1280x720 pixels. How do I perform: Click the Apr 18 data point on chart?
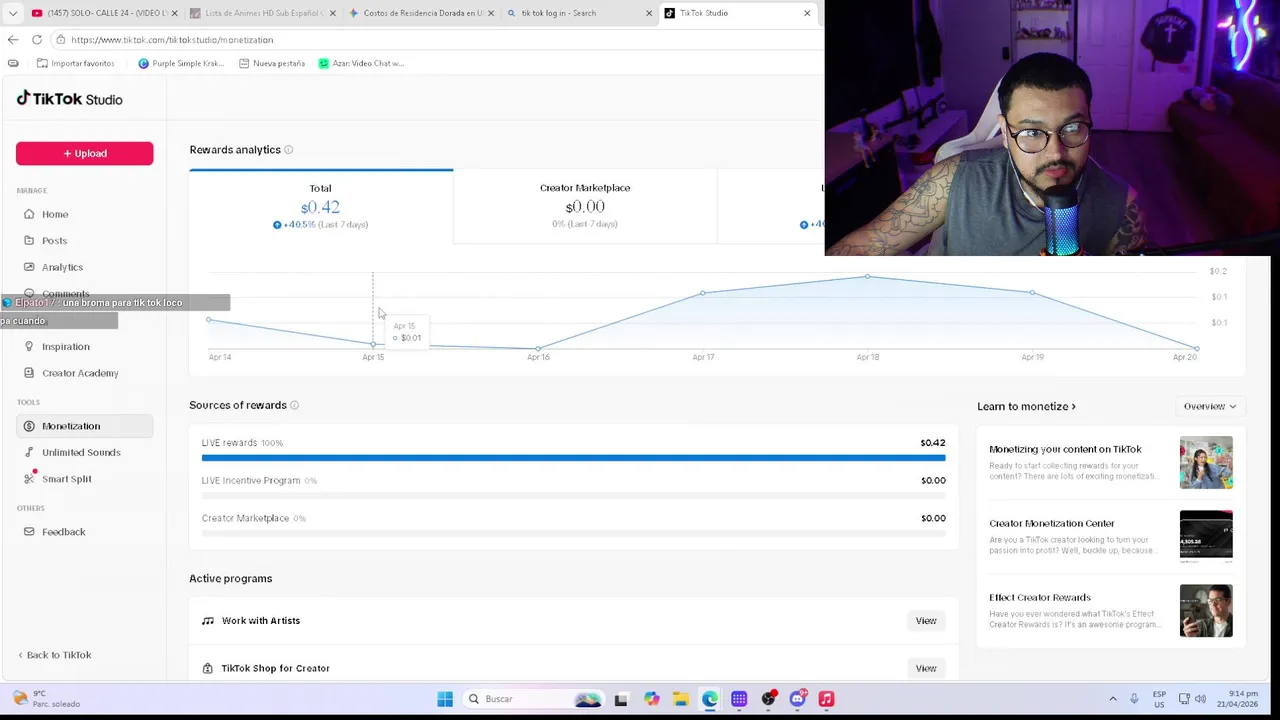[867, 276]
